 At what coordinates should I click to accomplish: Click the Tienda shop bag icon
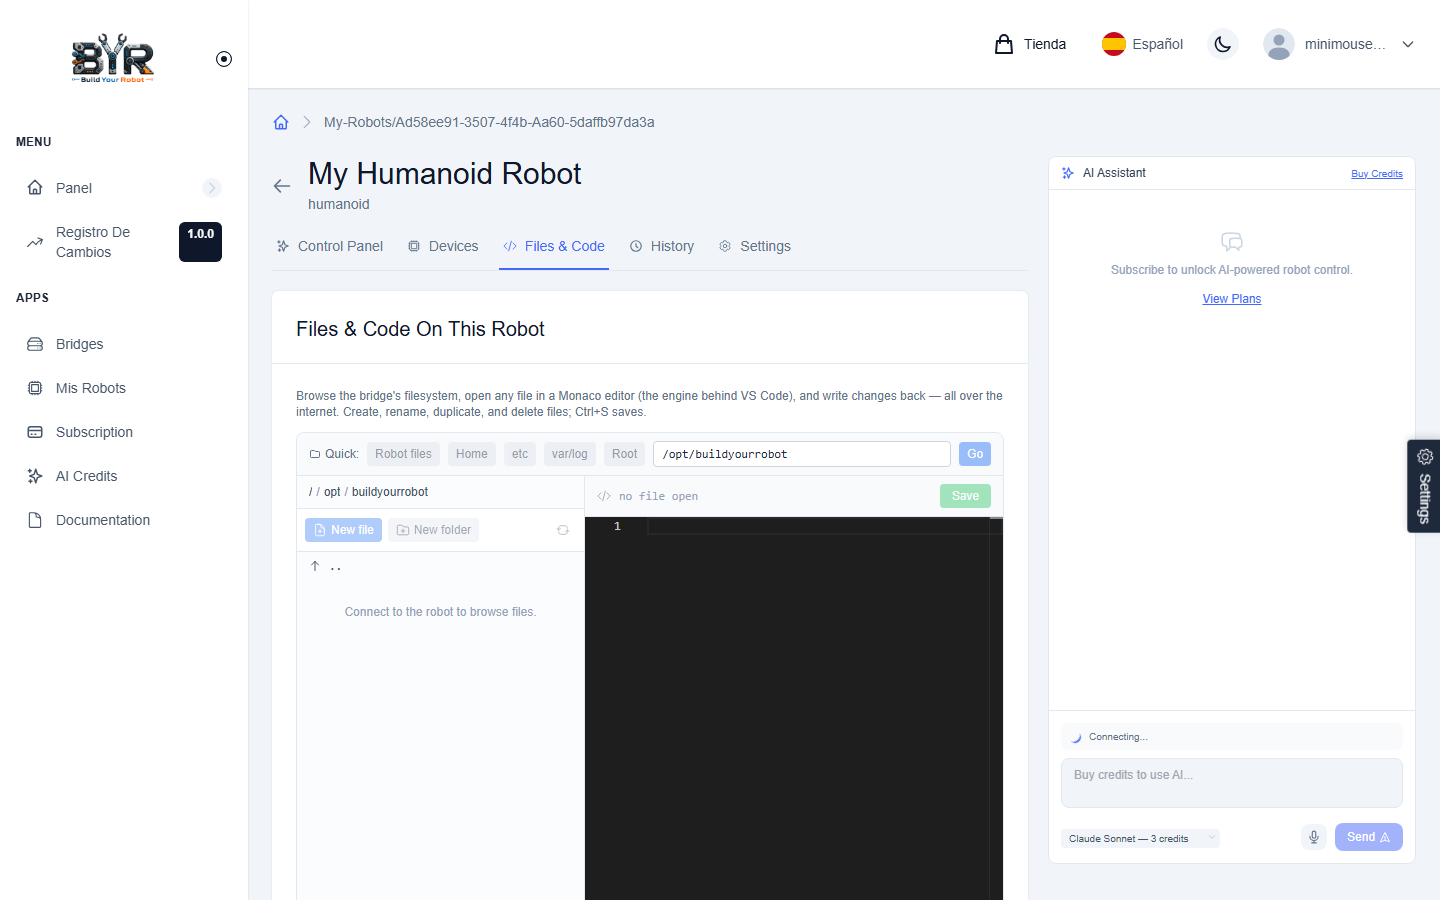tap(1004, 44)
